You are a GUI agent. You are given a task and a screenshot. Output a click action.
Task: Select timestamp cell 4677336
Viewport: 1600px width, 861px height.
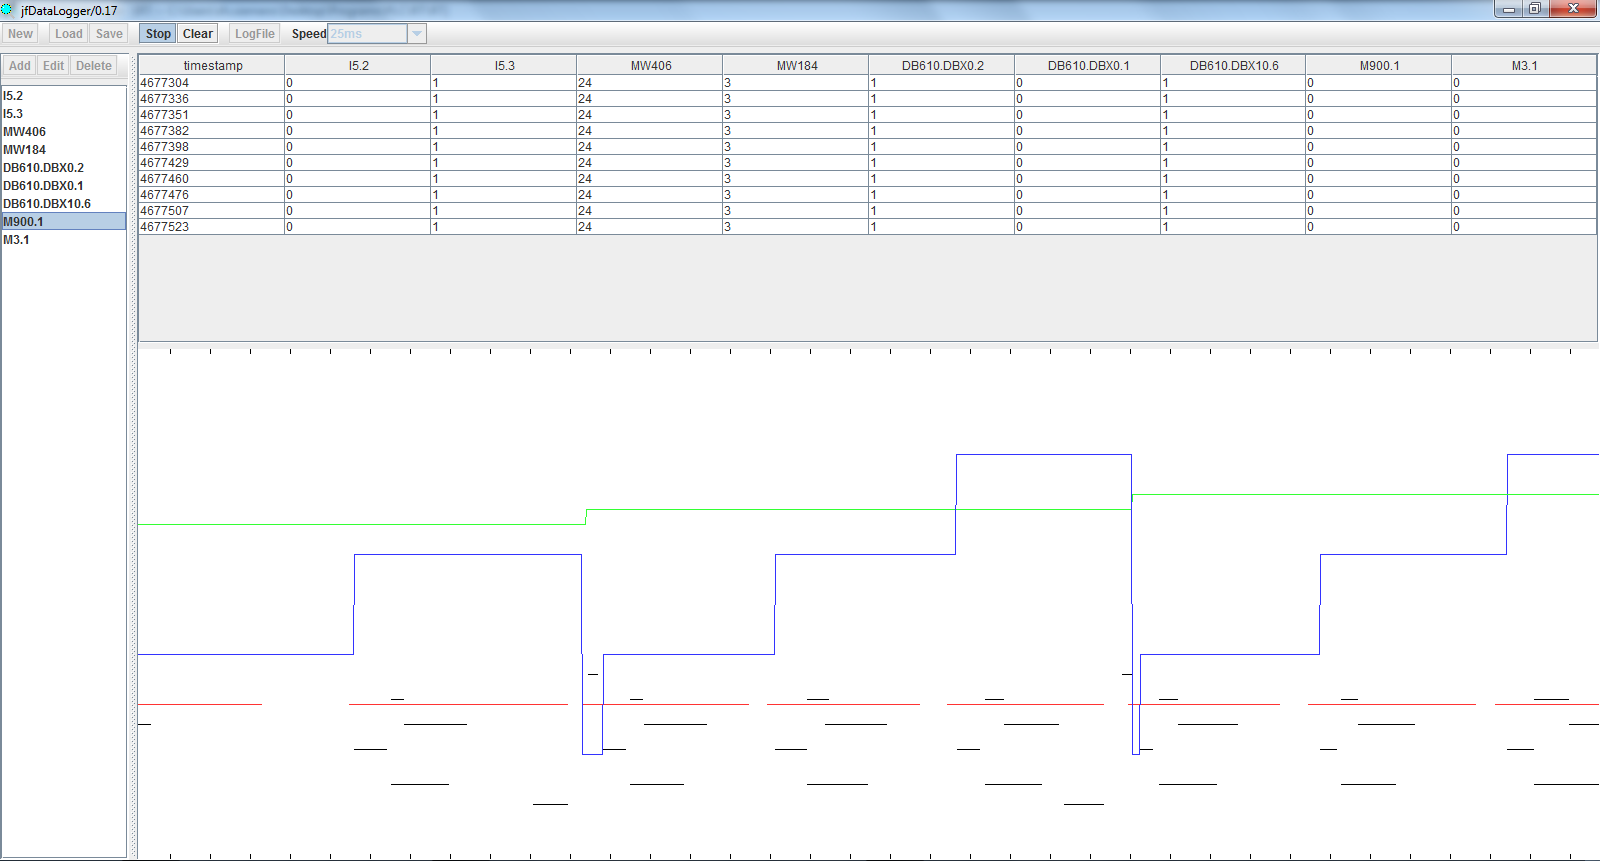212,99
